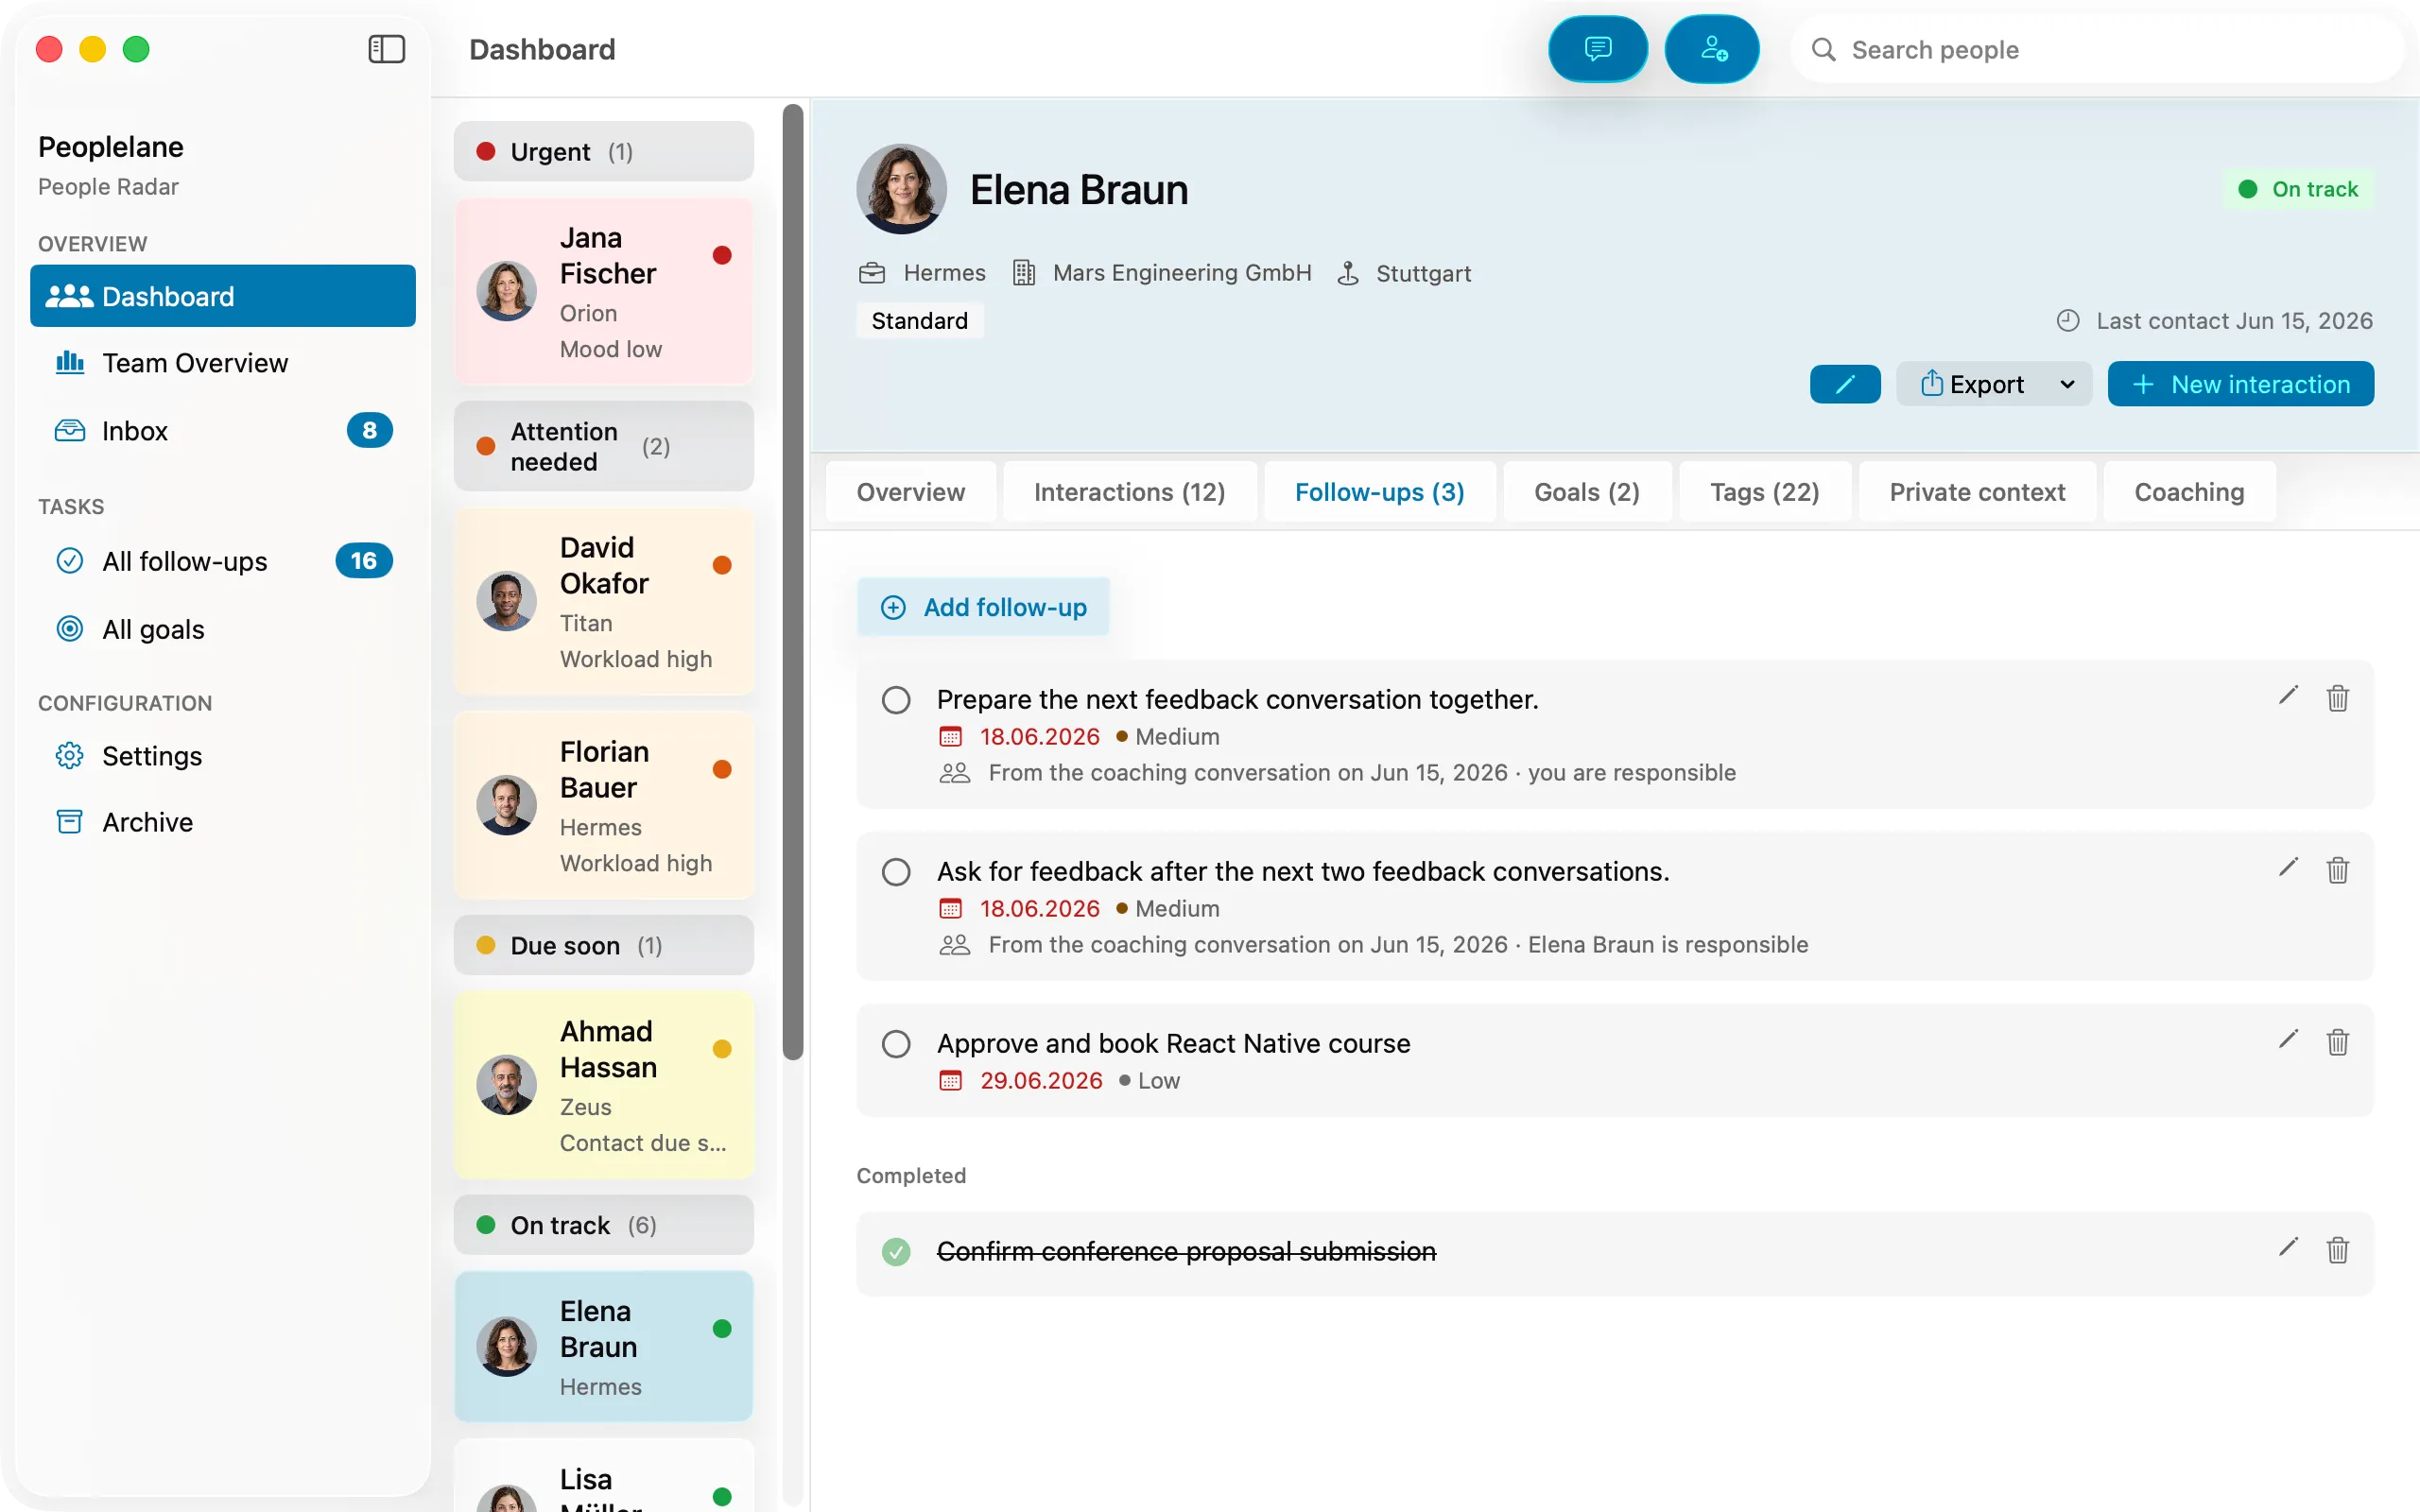Edit the 'Approve and book React Native course' follow-up
This screenshot has height=1512, width=2420.
(x=2288, y=1040)
